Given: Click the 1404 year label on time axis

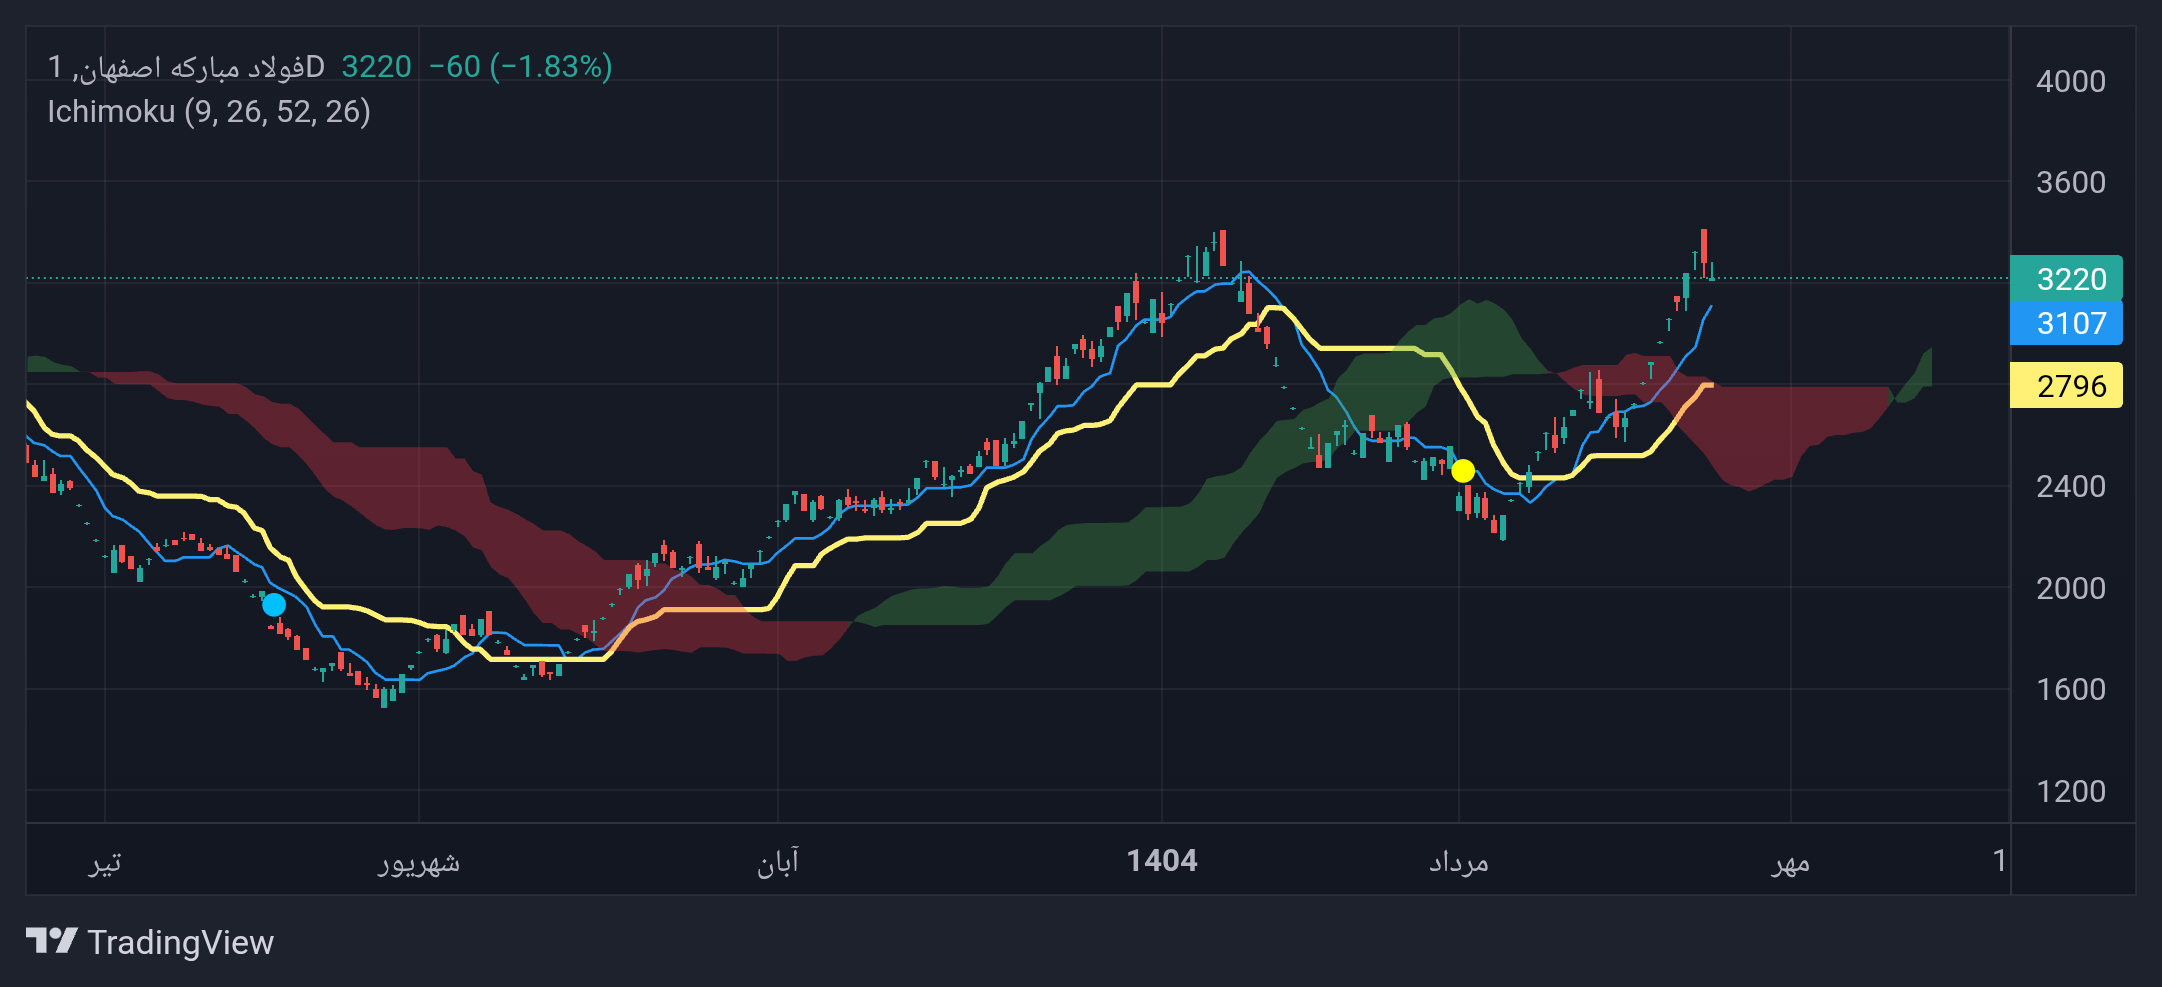Looking at the screenshot, I should coord(1162,860).
